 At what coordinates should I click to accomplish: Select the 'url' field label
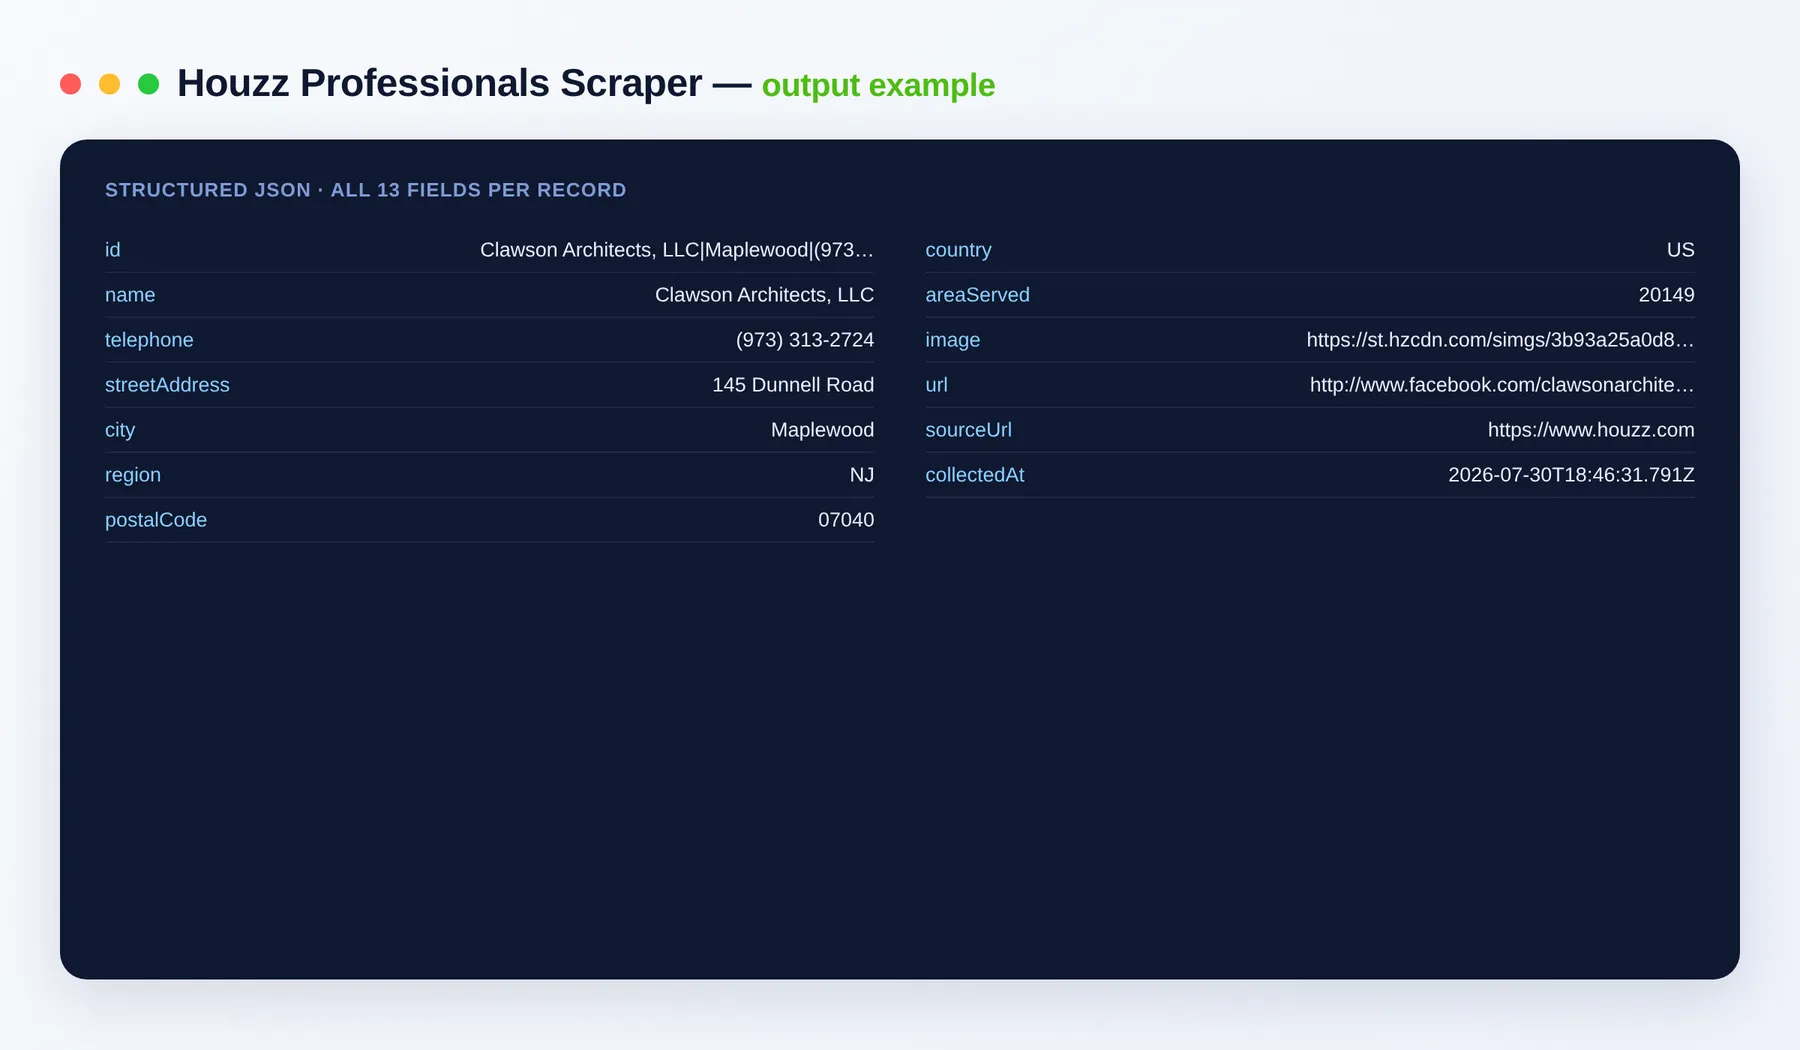[936, 385]
